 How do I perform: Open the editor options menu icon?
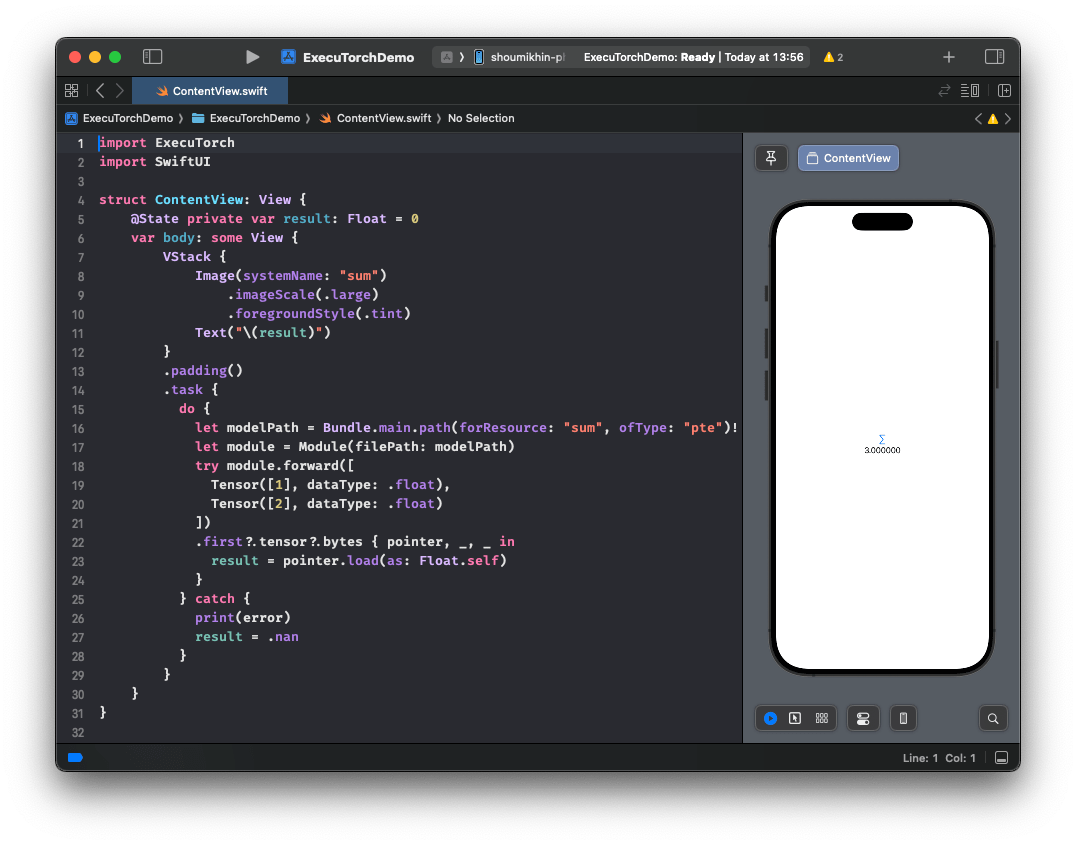pos(969,90)
